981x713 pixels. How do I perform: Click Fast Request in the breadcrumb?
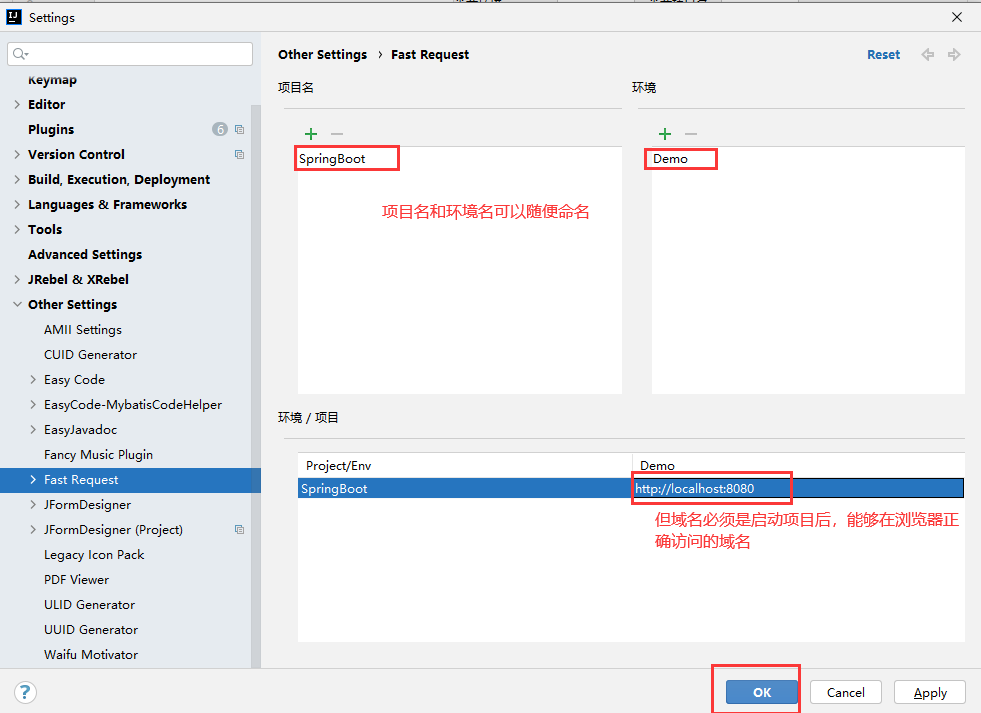[x=429, y=54]
